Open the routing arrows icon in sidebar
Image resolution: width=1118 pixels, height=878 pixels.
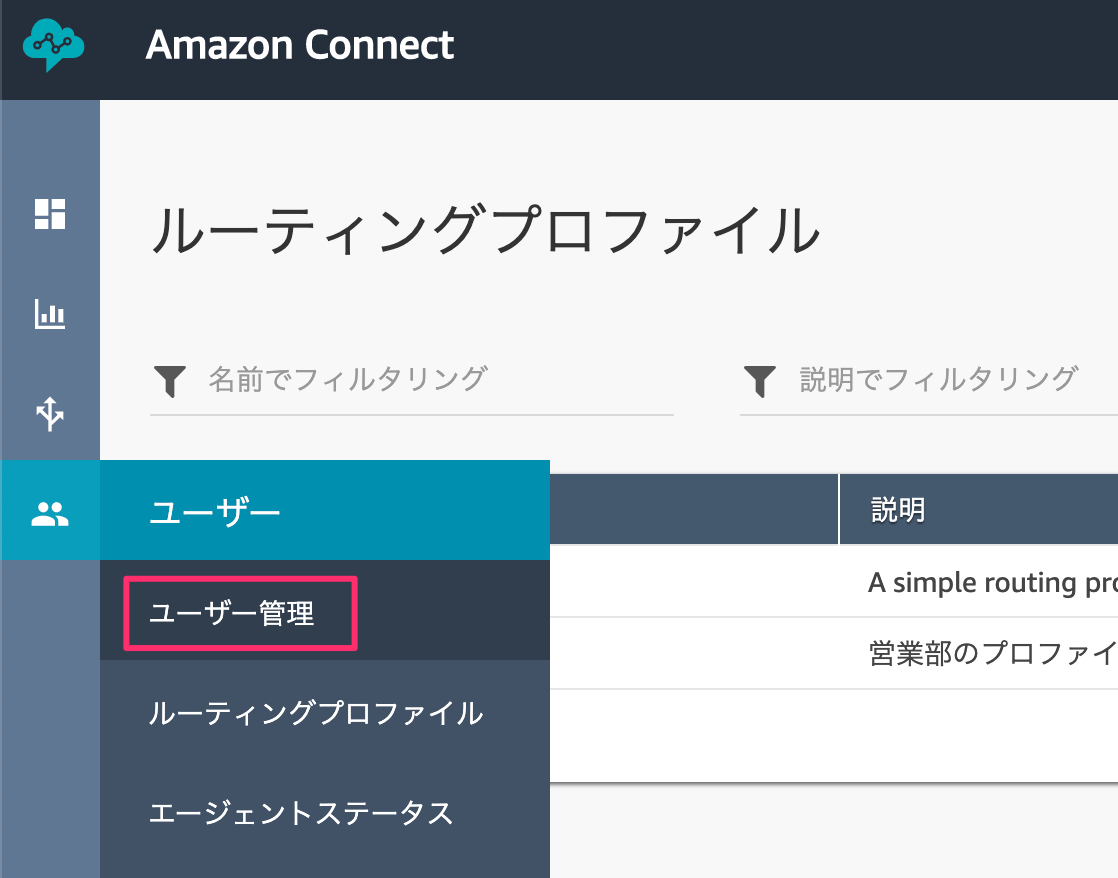(x=50, y=414)
